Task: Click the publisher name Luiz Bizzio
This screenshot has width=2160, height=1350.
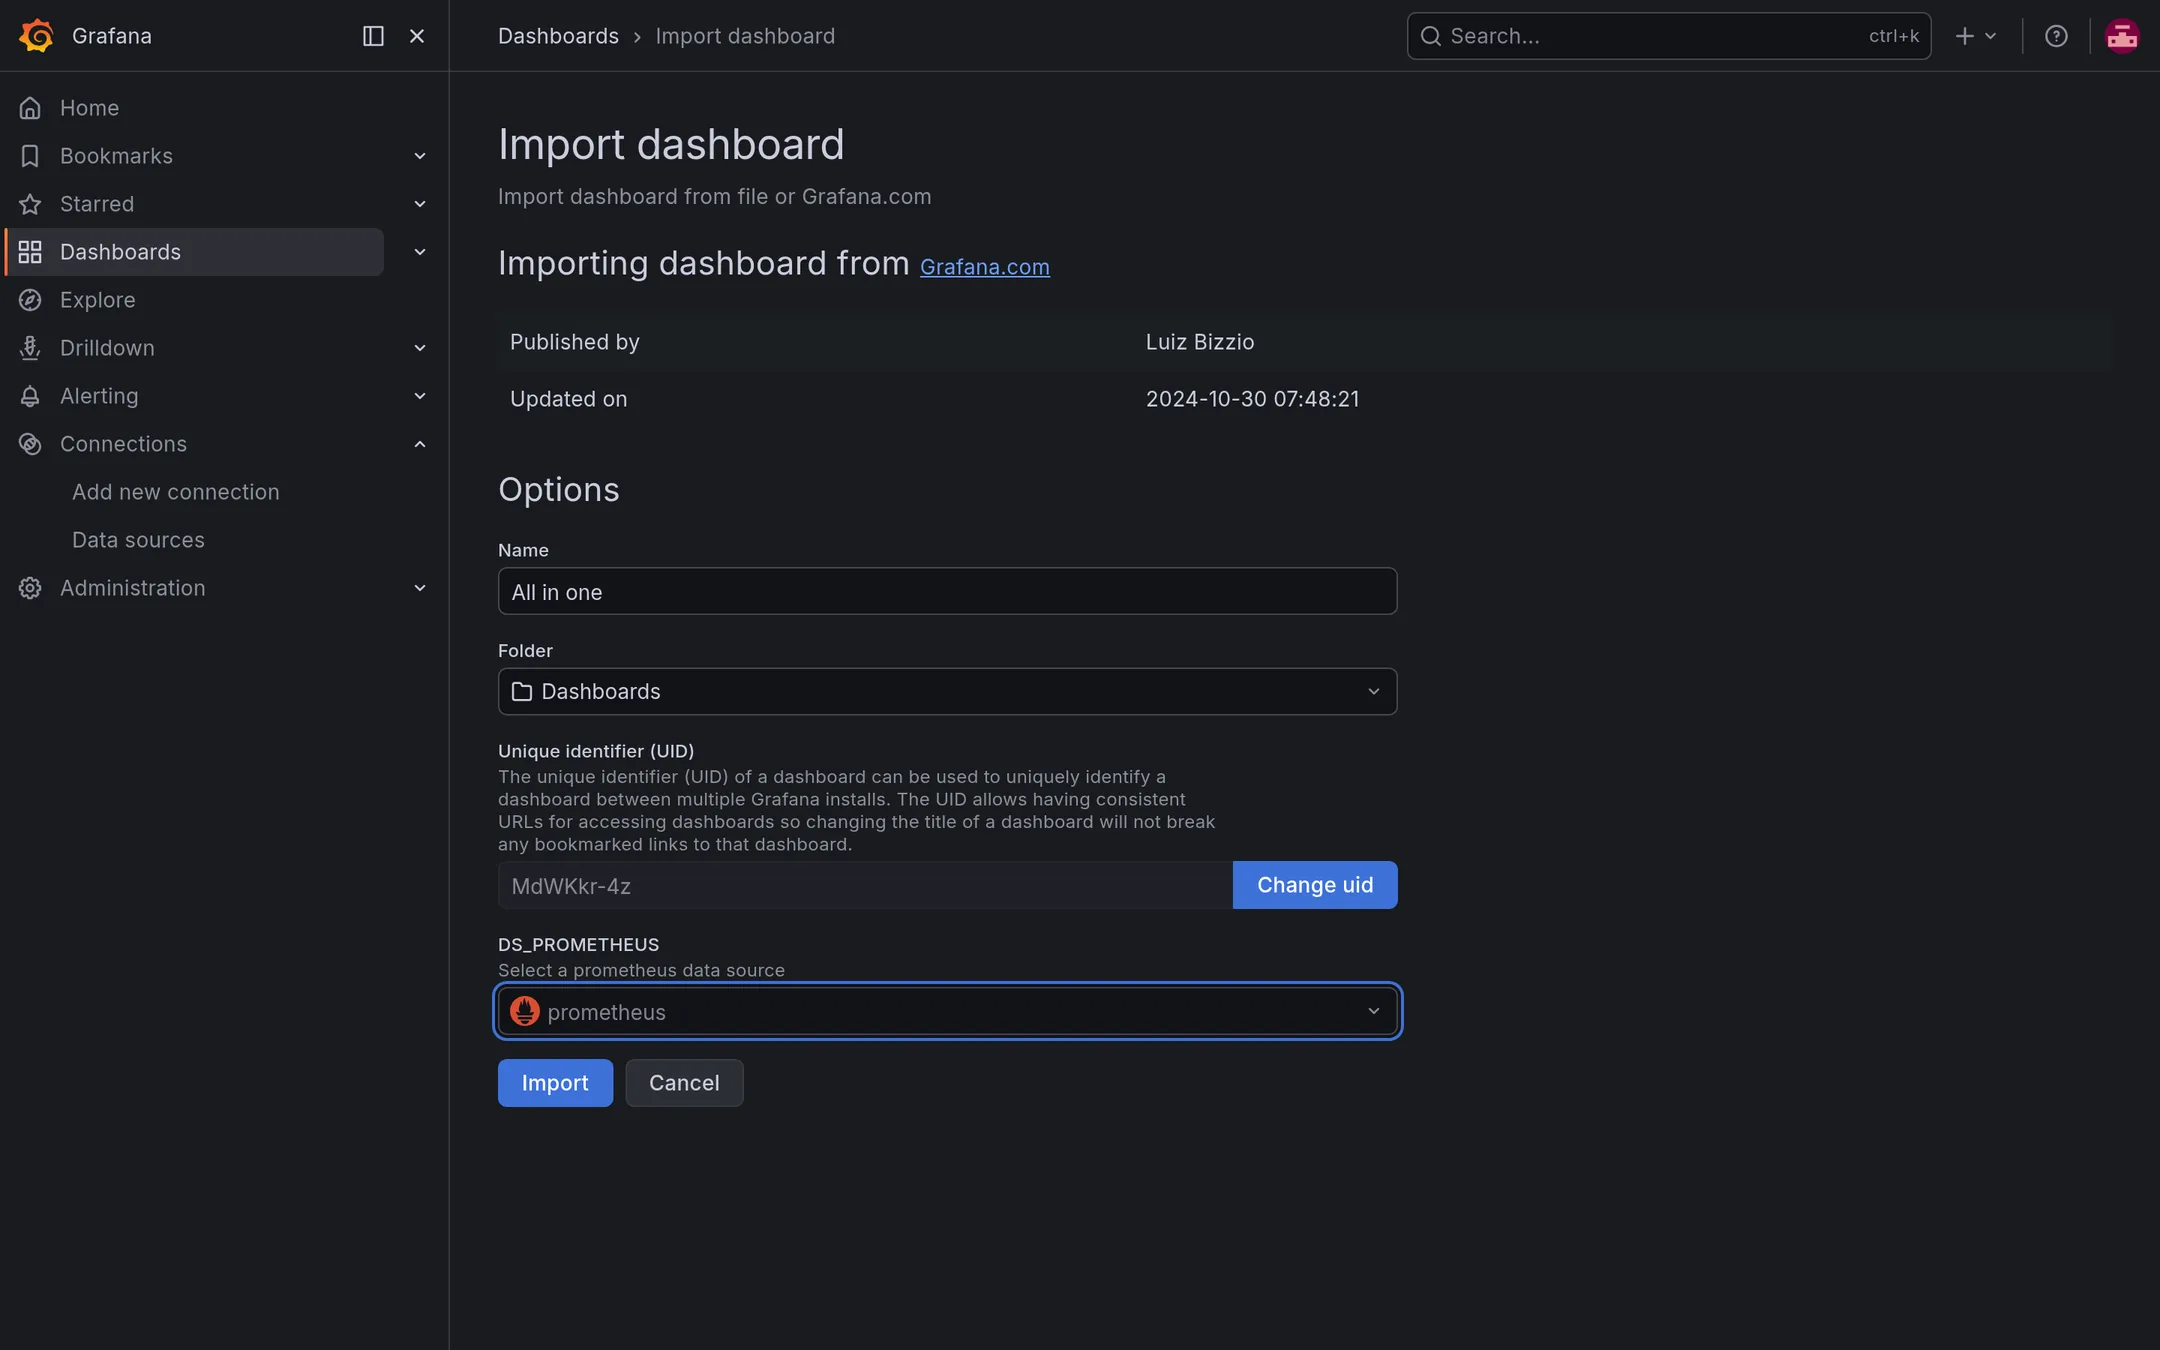Action: [x=1199, y=342]
